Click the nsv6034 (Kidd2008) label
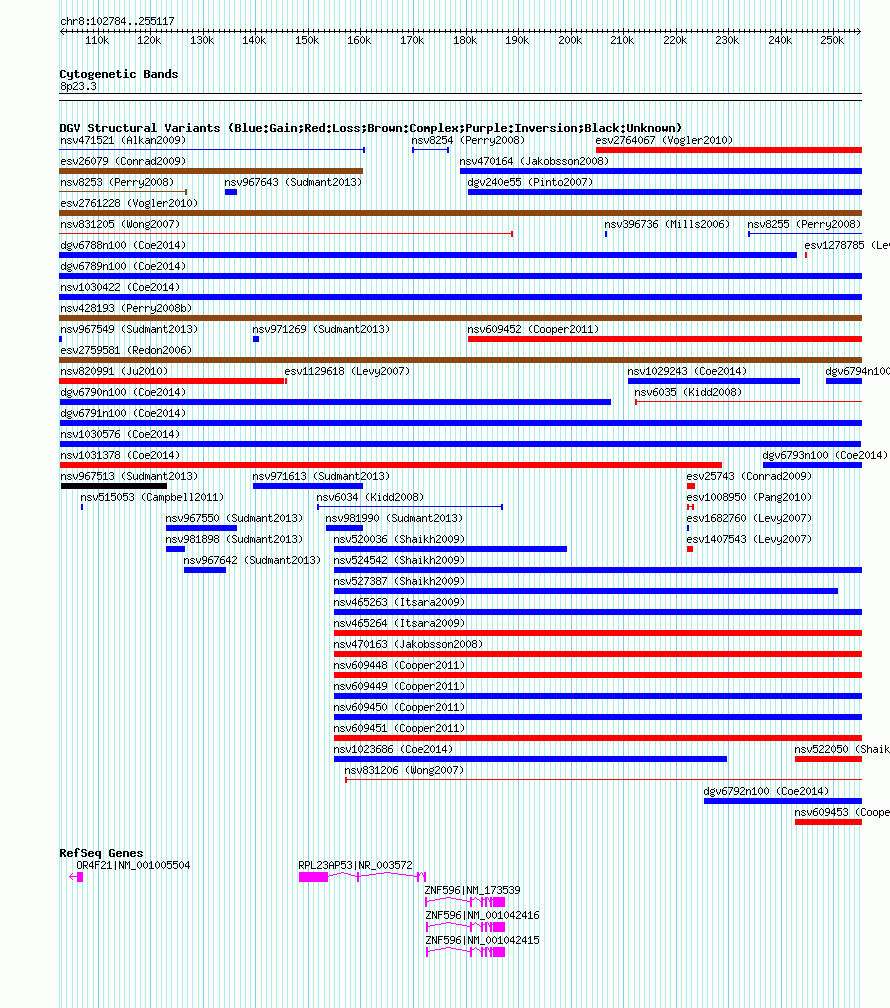Screen dimensions: 890x1008 (370, 498)
